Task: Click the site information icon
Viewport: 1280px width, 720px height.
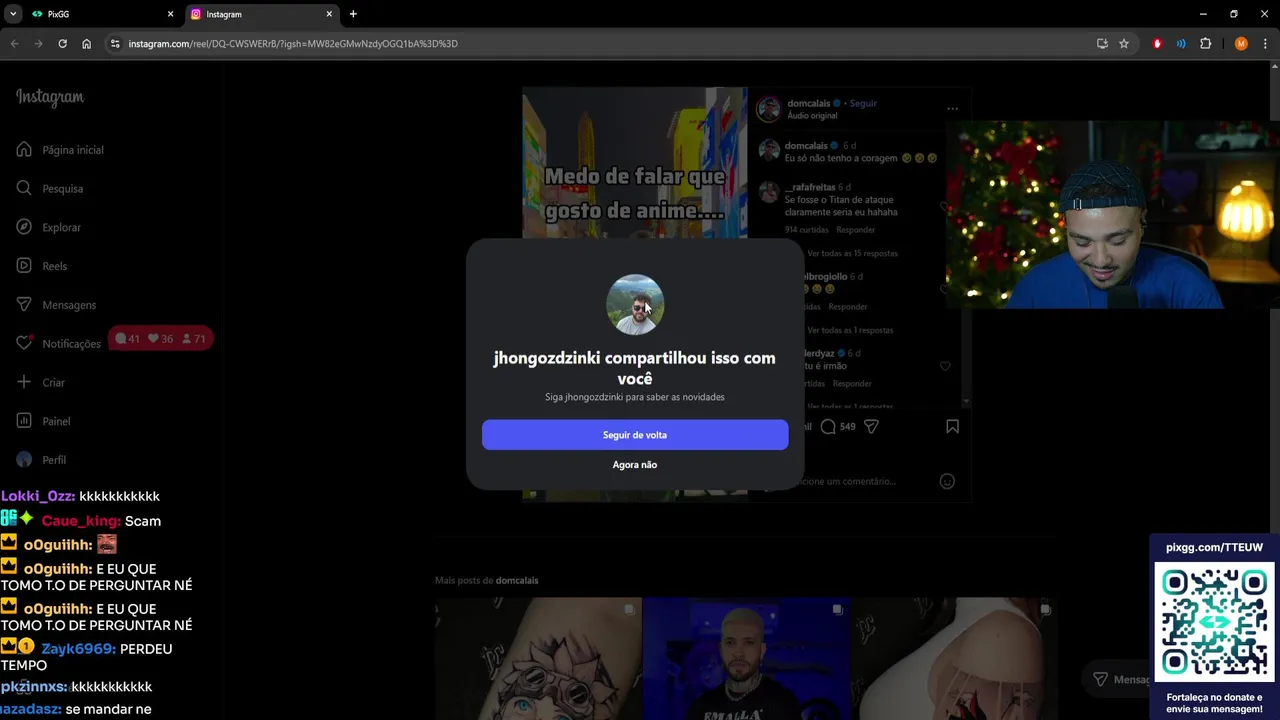Action: 115,44
